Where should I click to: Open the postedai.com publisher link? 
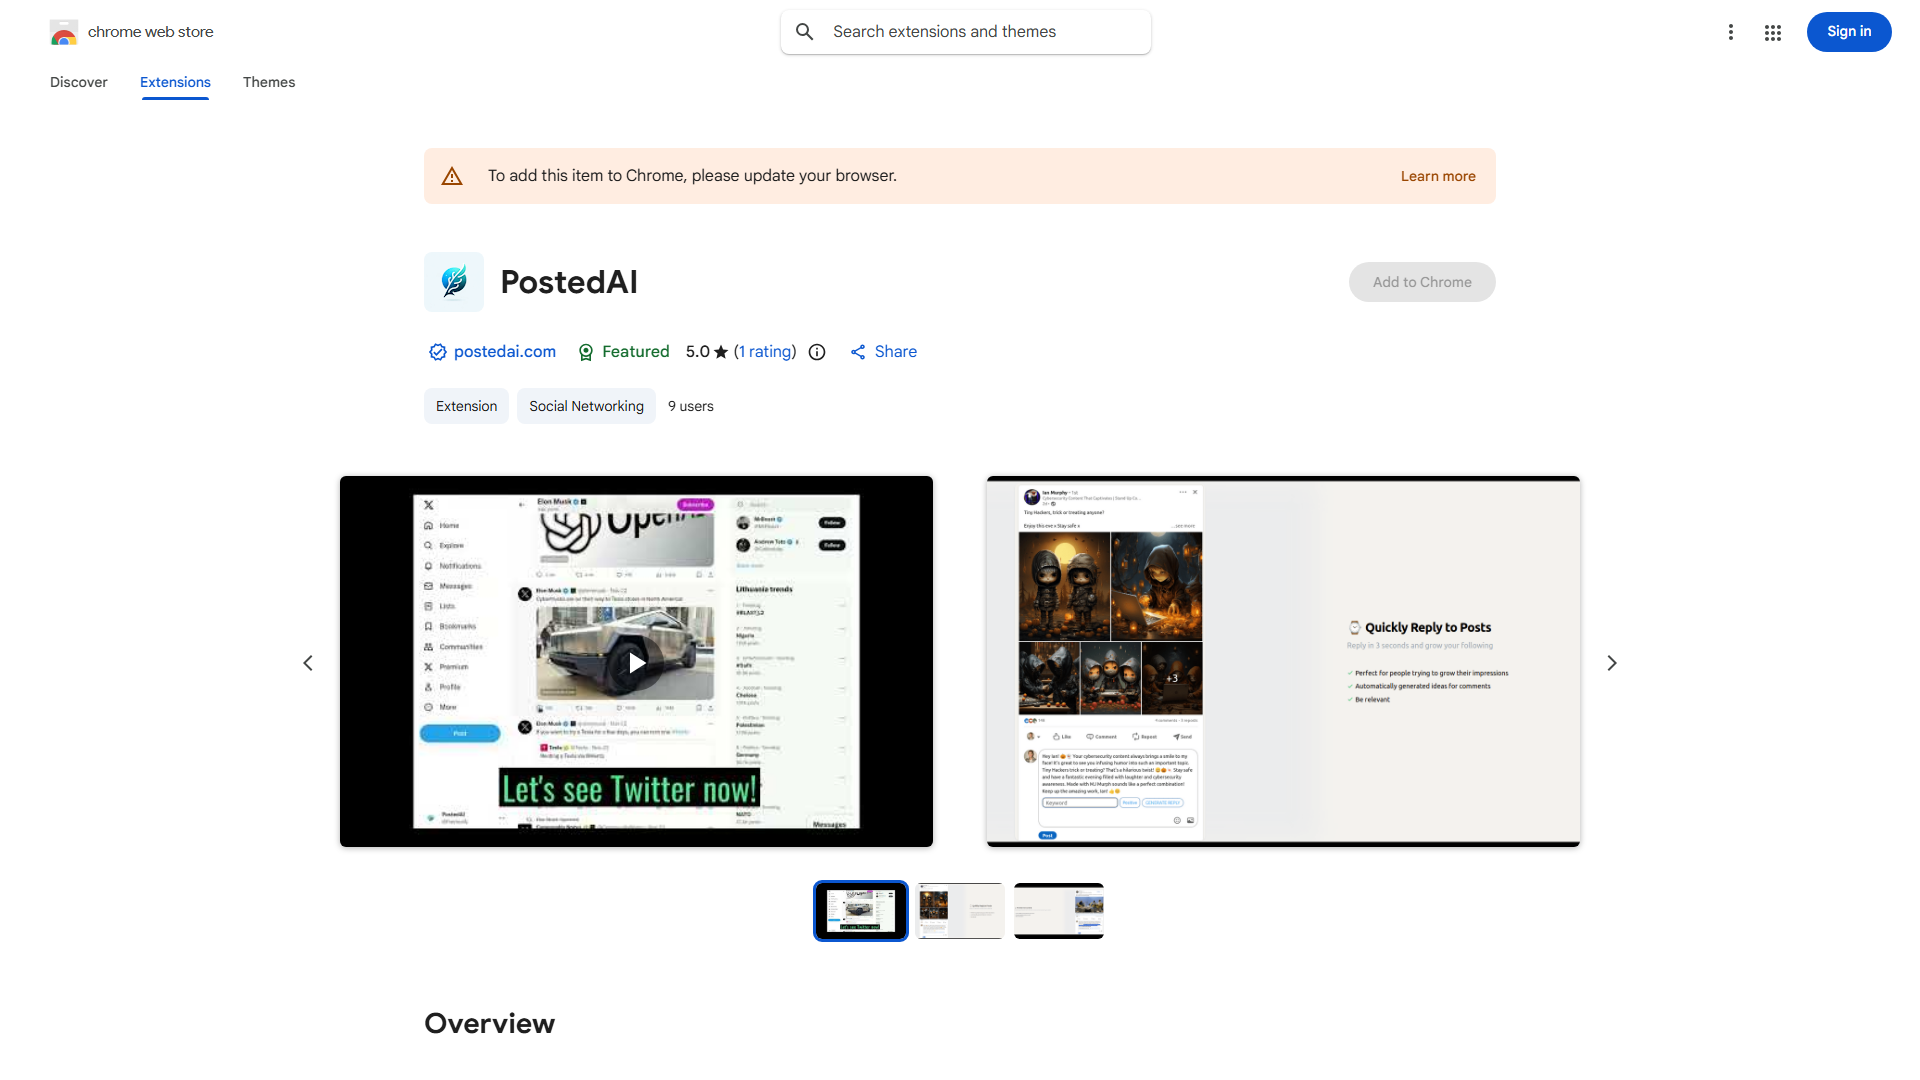504,352
